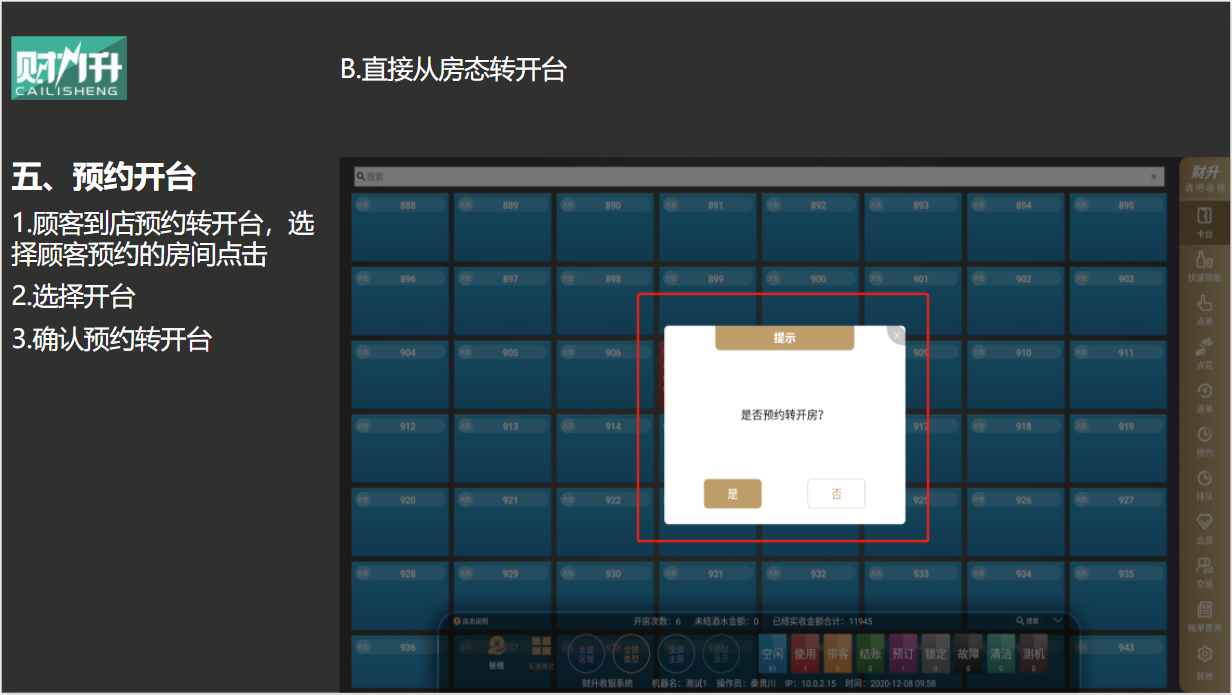Select room 911 tile

1119,375
